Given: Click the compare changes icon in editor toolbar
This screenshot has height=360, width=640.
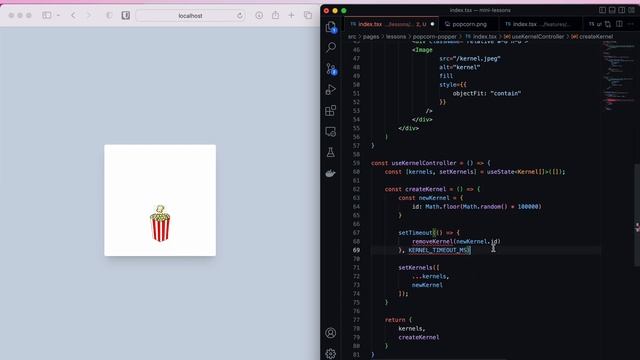Looking at the screenshot, I should 608,24.
